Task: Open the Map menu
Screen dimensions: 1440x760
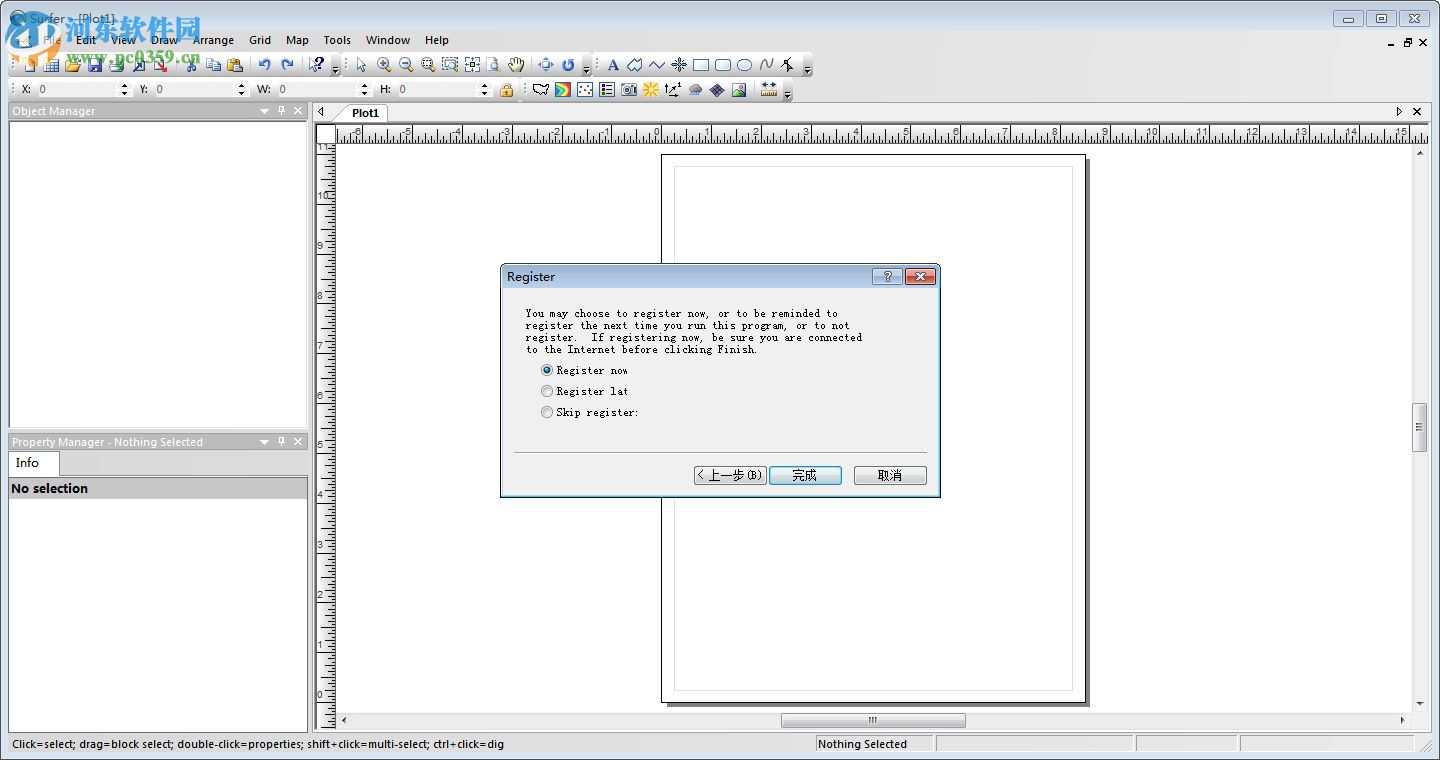Action: click(297, 40)
